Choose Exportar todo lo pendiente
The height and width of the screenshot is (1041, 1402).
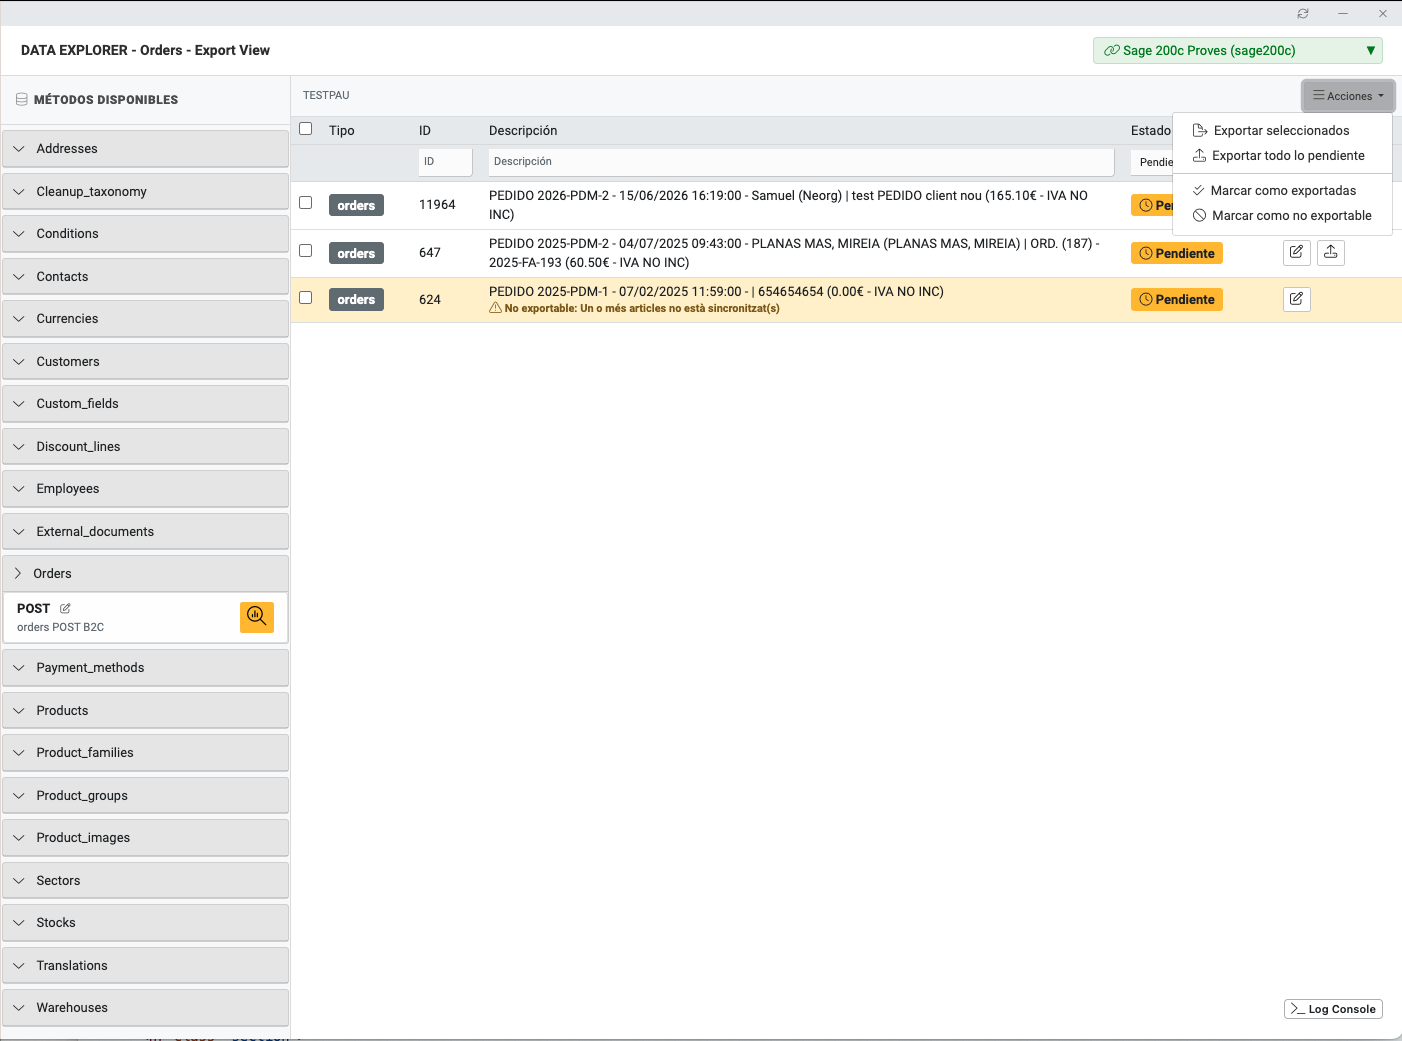(x=1282, y=155)
